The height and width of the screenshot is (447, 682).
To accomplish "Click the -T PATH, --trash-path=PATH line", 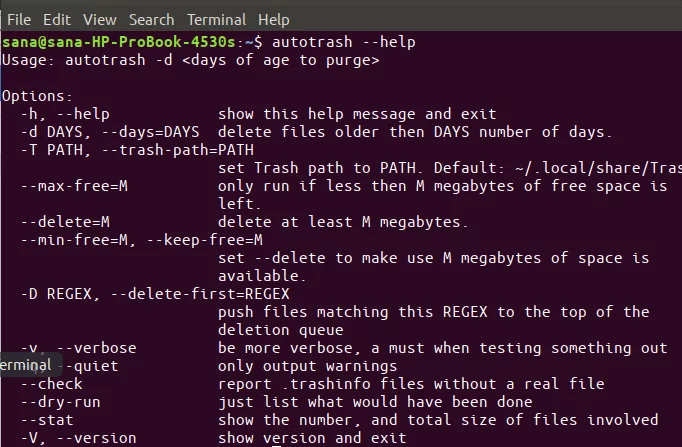I will coord(137,150).
